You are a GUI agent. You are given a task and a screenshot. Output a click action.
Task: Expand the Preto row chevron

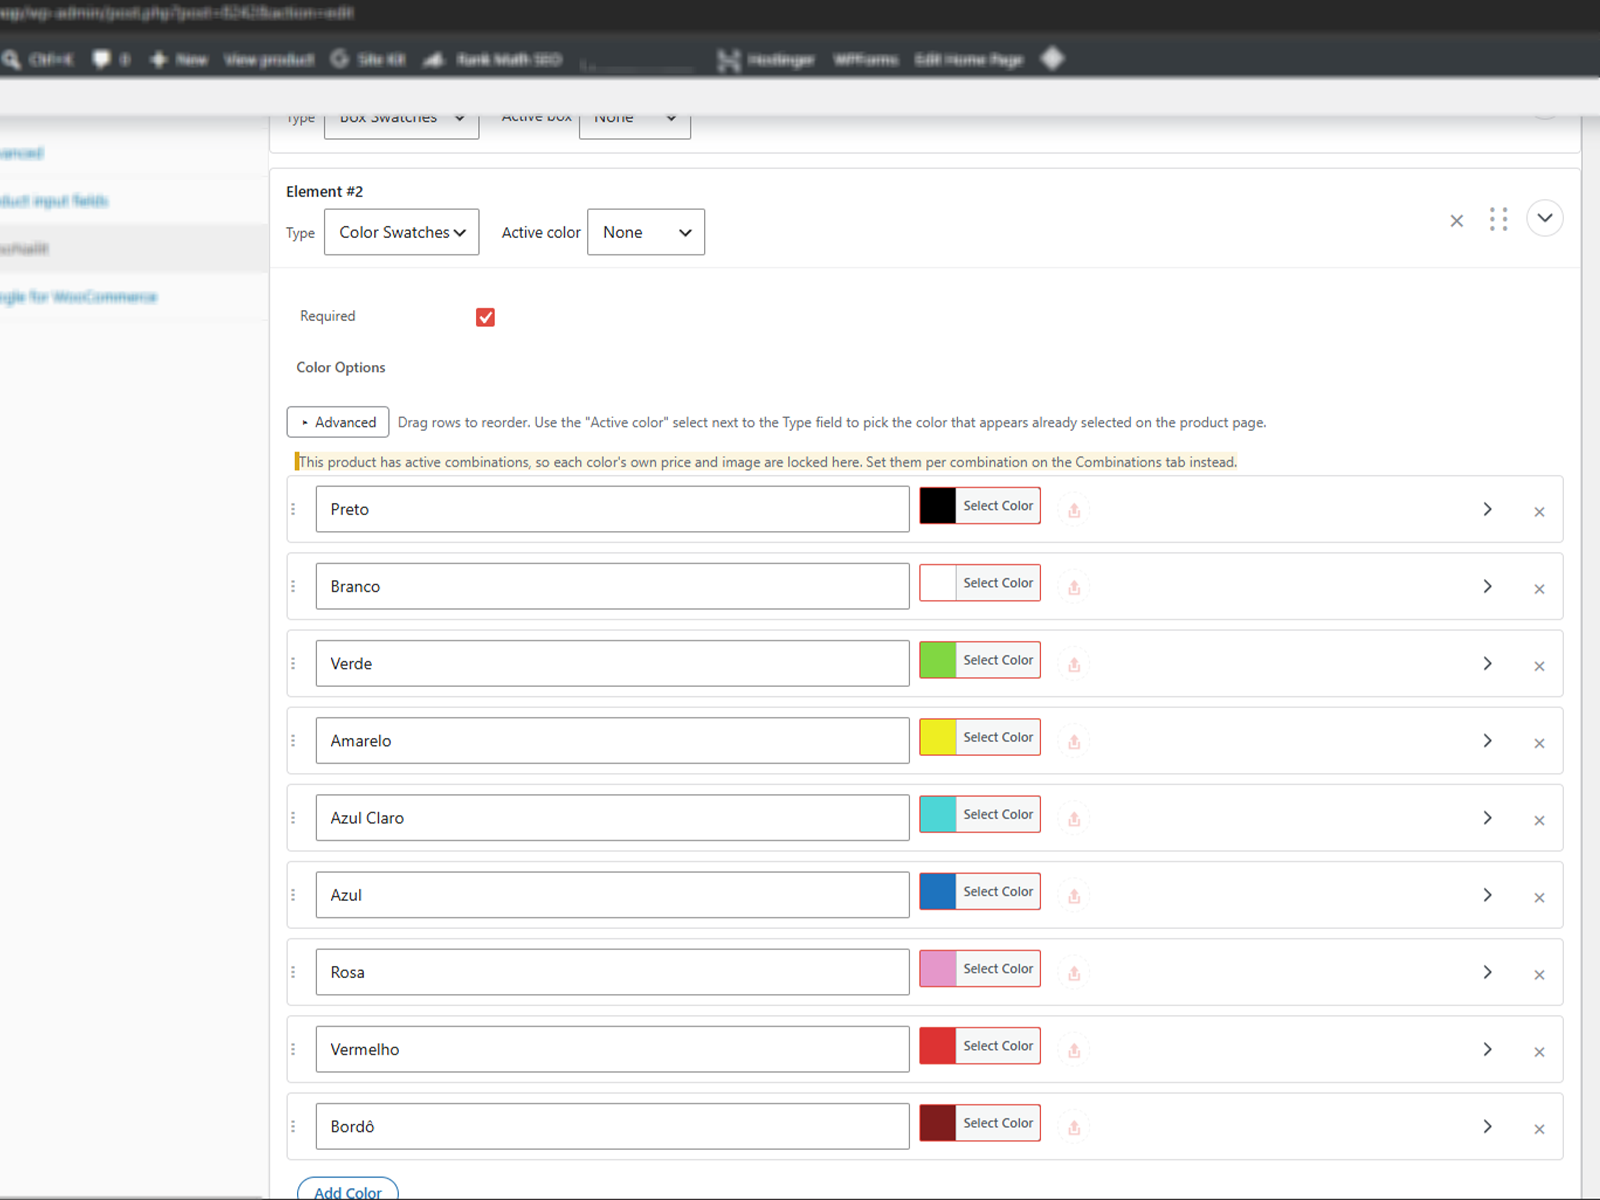point(1487,509)
